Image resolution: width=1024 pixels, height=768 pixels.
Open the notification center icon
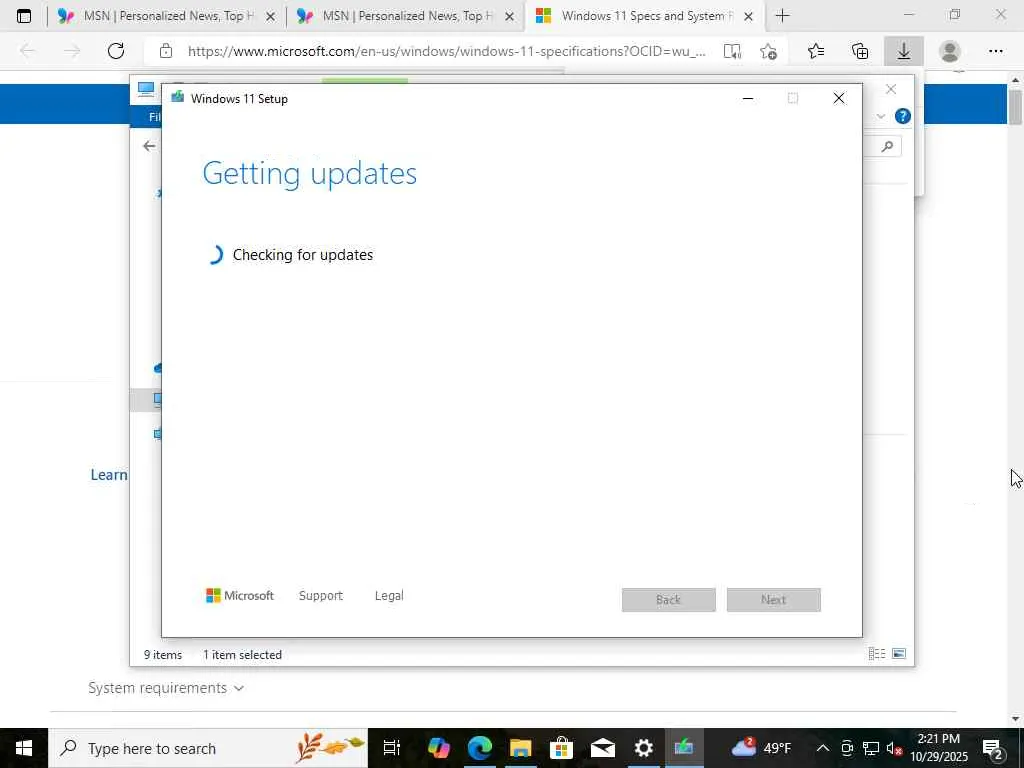[993, 748]
